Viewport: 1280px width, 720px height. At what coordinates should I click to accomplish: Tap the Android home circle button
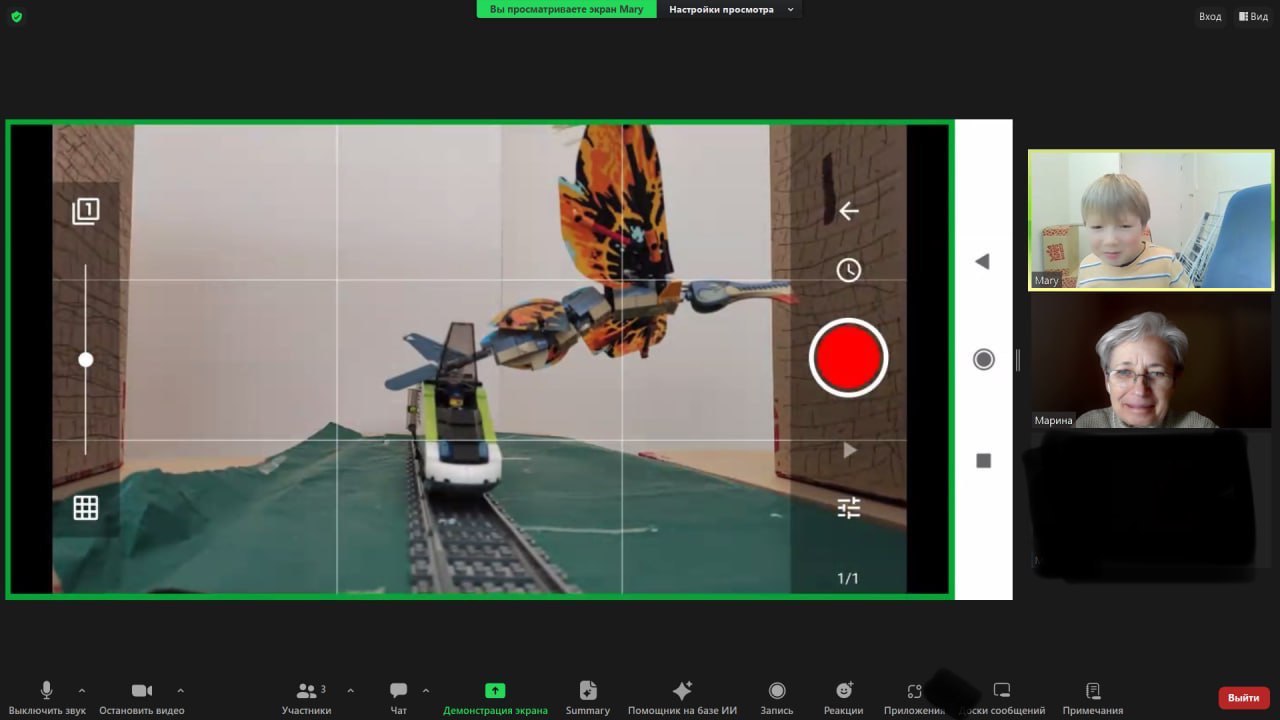click(x=983, y=359)
